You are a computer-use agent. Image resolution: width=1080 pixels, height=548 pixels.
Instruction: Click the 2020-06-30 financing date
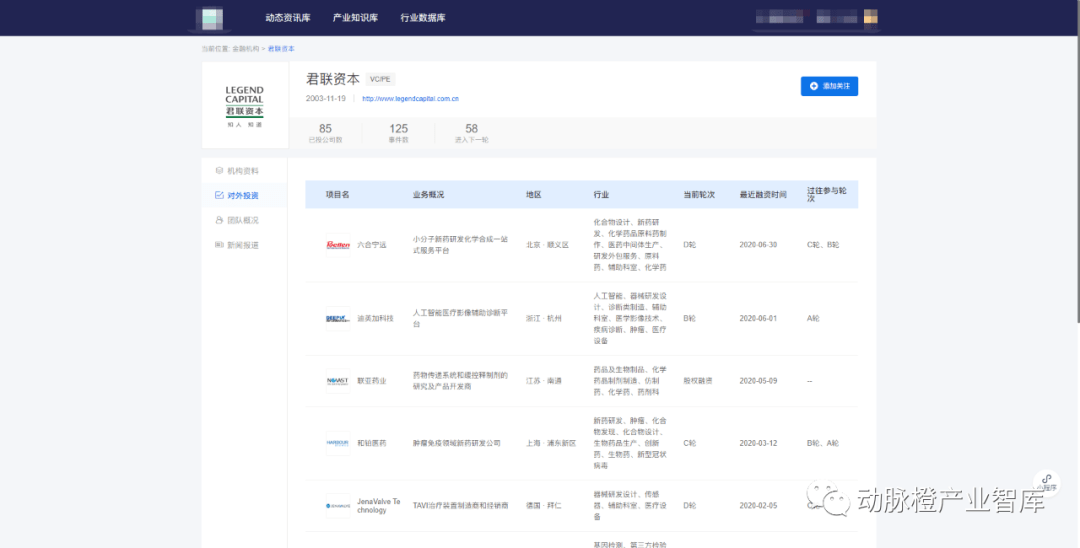point(758,245)
